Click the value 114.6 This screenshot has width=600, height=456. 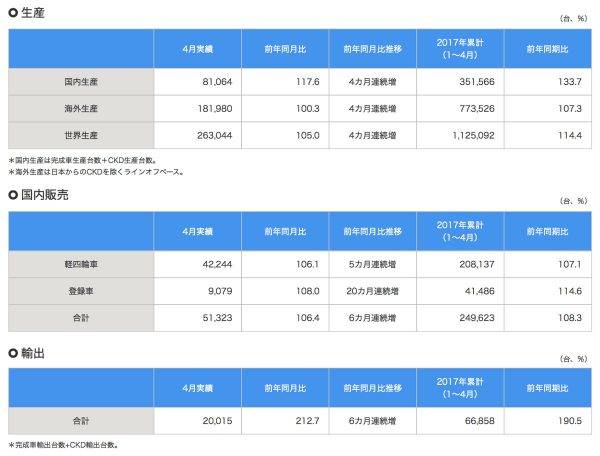[x=570, y=291]
